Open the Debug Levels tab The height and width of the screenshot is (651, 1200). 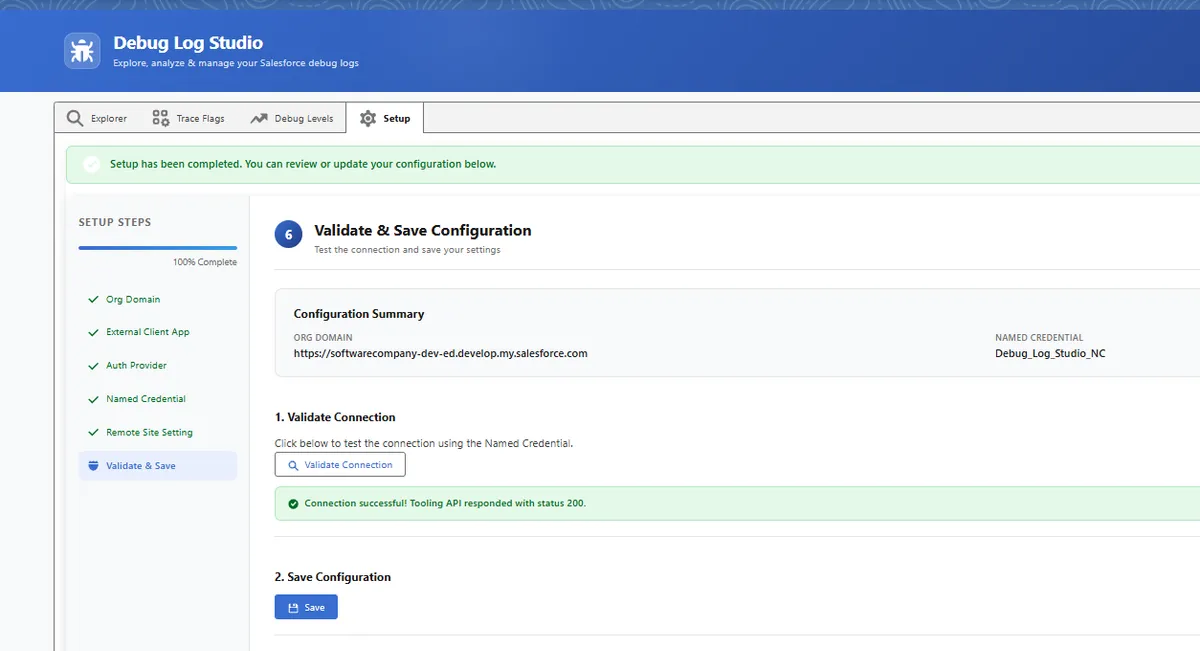pyautogui.click(x=291, y=118)
